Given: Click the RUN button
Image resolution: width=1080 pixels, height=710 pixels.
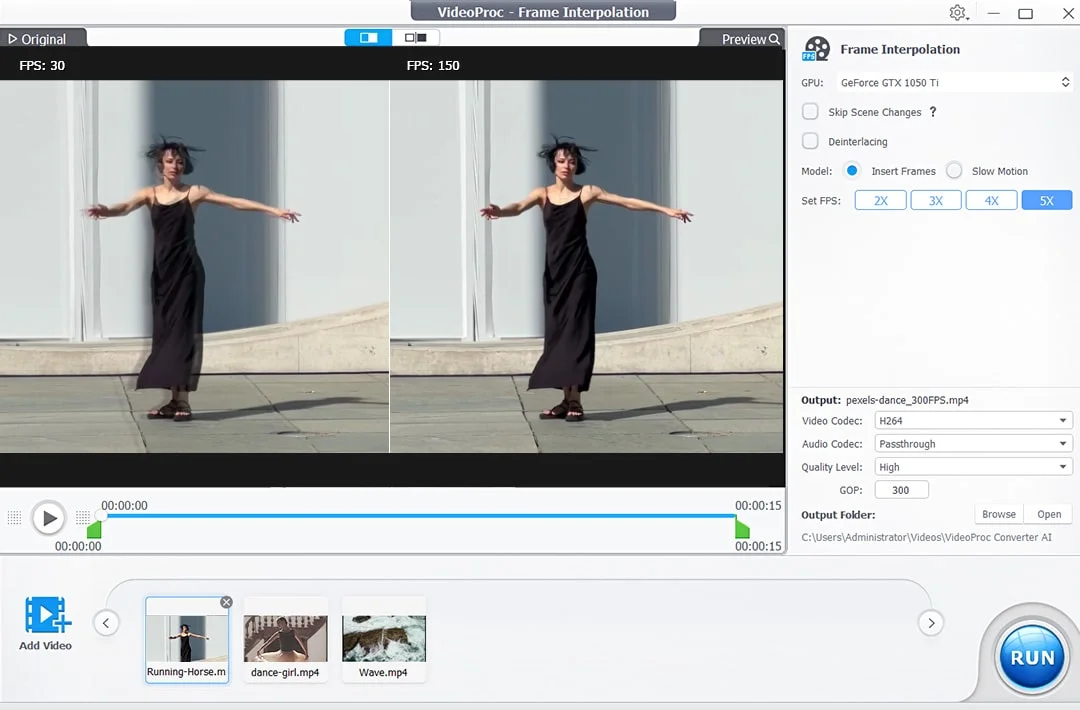Looking at the screenshot, I should point(1030,657).
